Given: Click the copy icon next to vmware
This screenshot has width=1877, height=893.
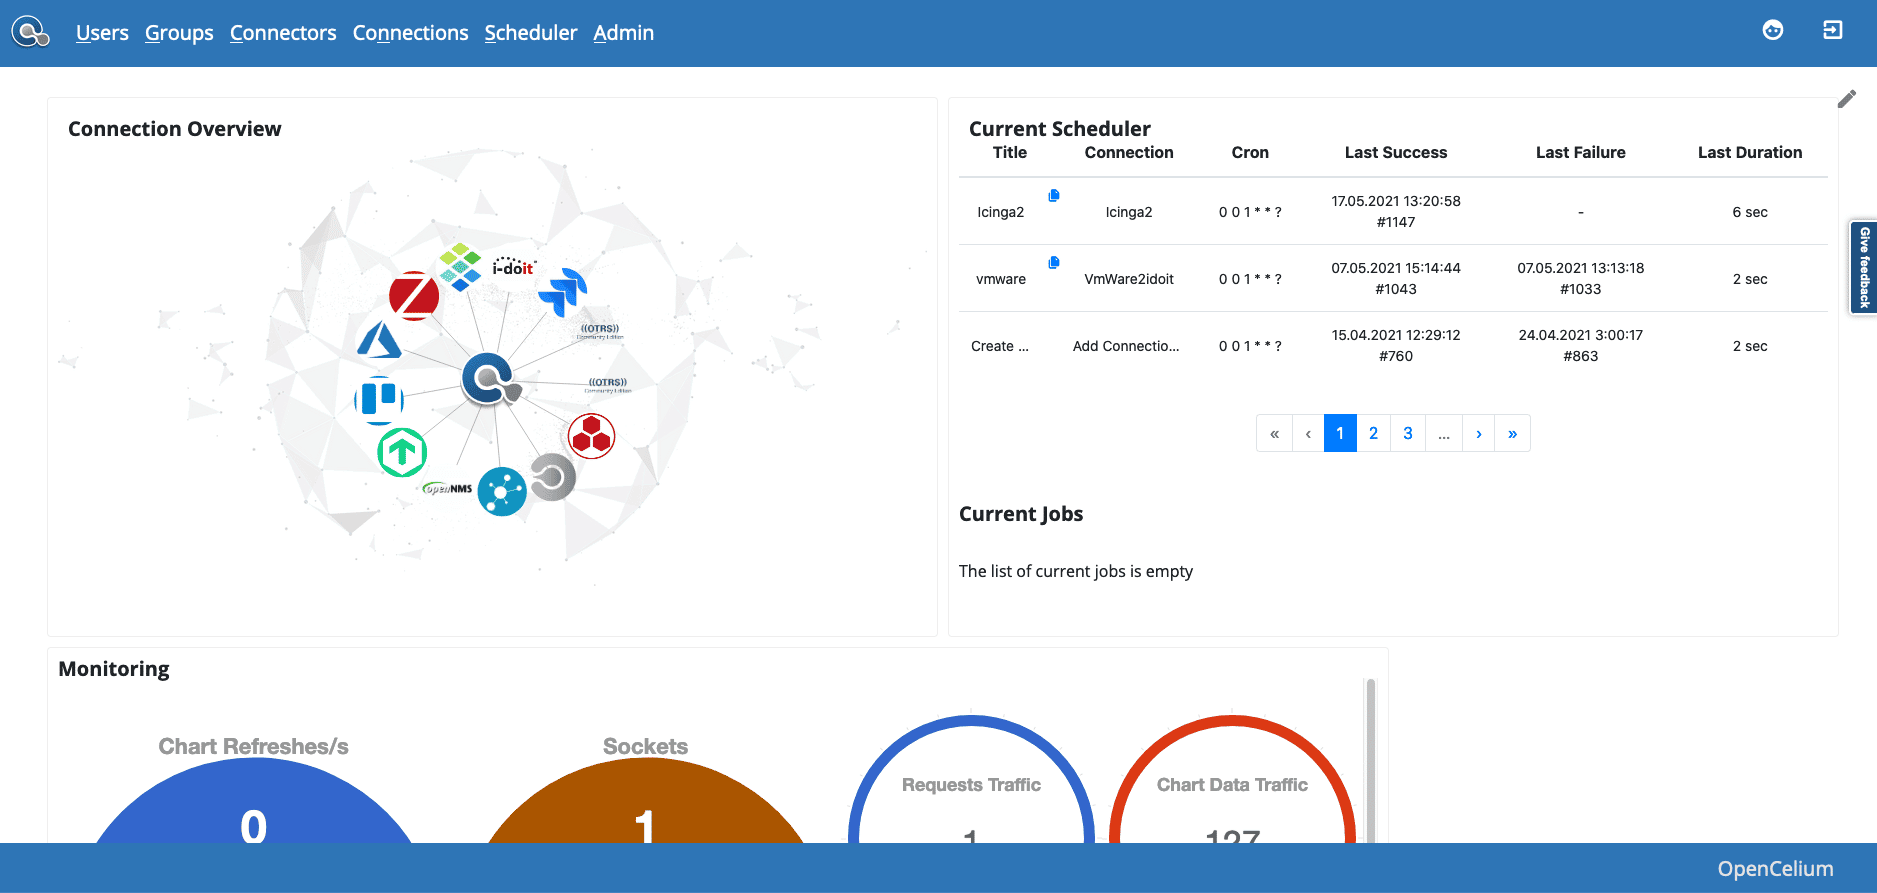Looking at the screenshot, I should click(1053, 263).
